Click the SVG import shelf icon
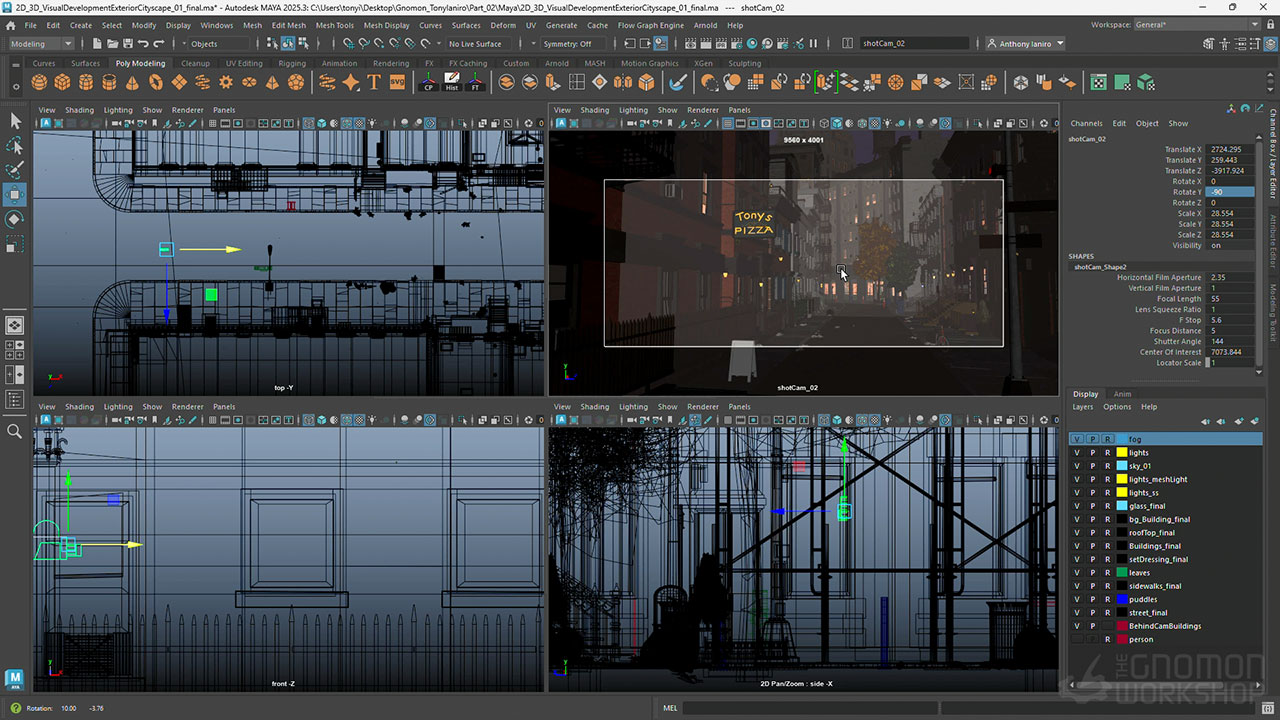 [397, 82]
